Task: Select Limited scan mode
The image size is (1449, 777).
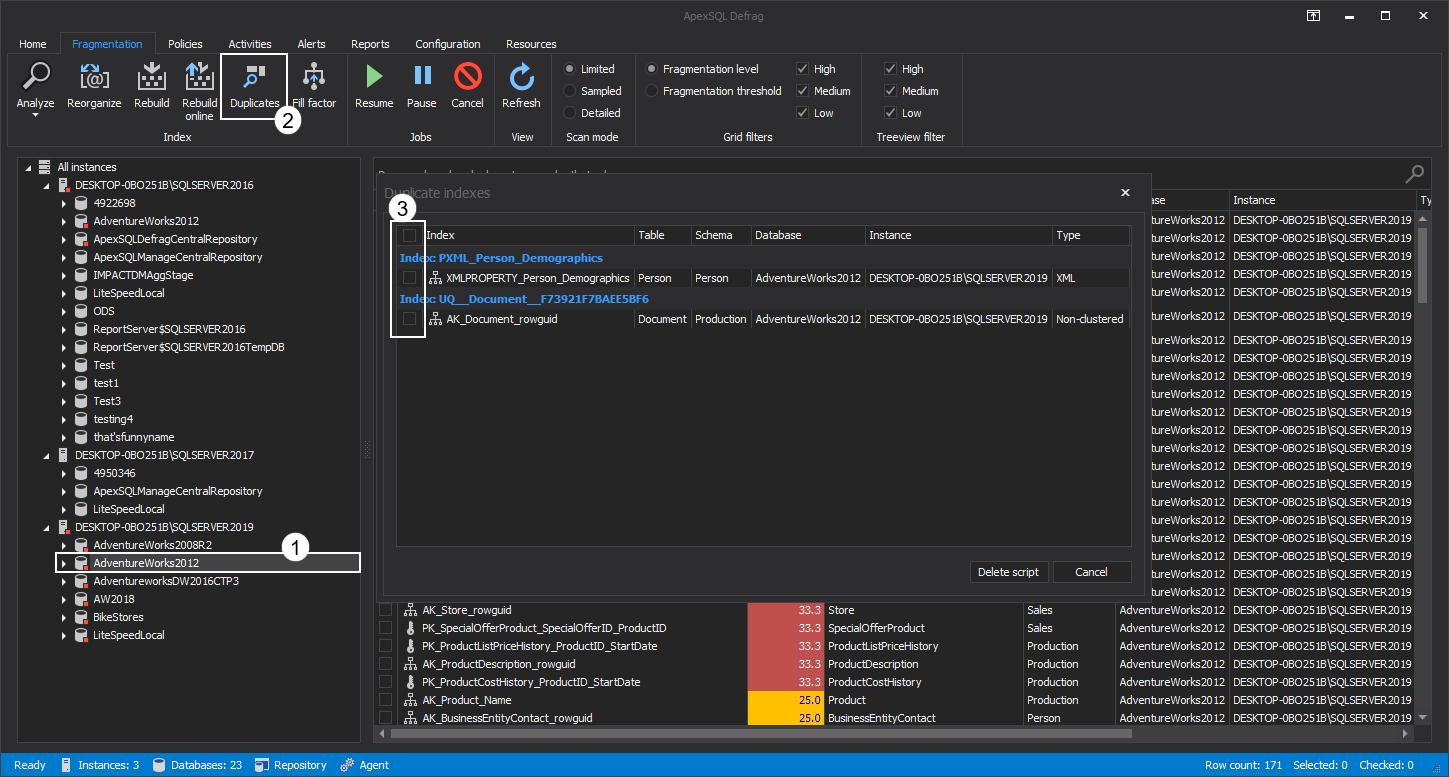Action: click(570, 69)
